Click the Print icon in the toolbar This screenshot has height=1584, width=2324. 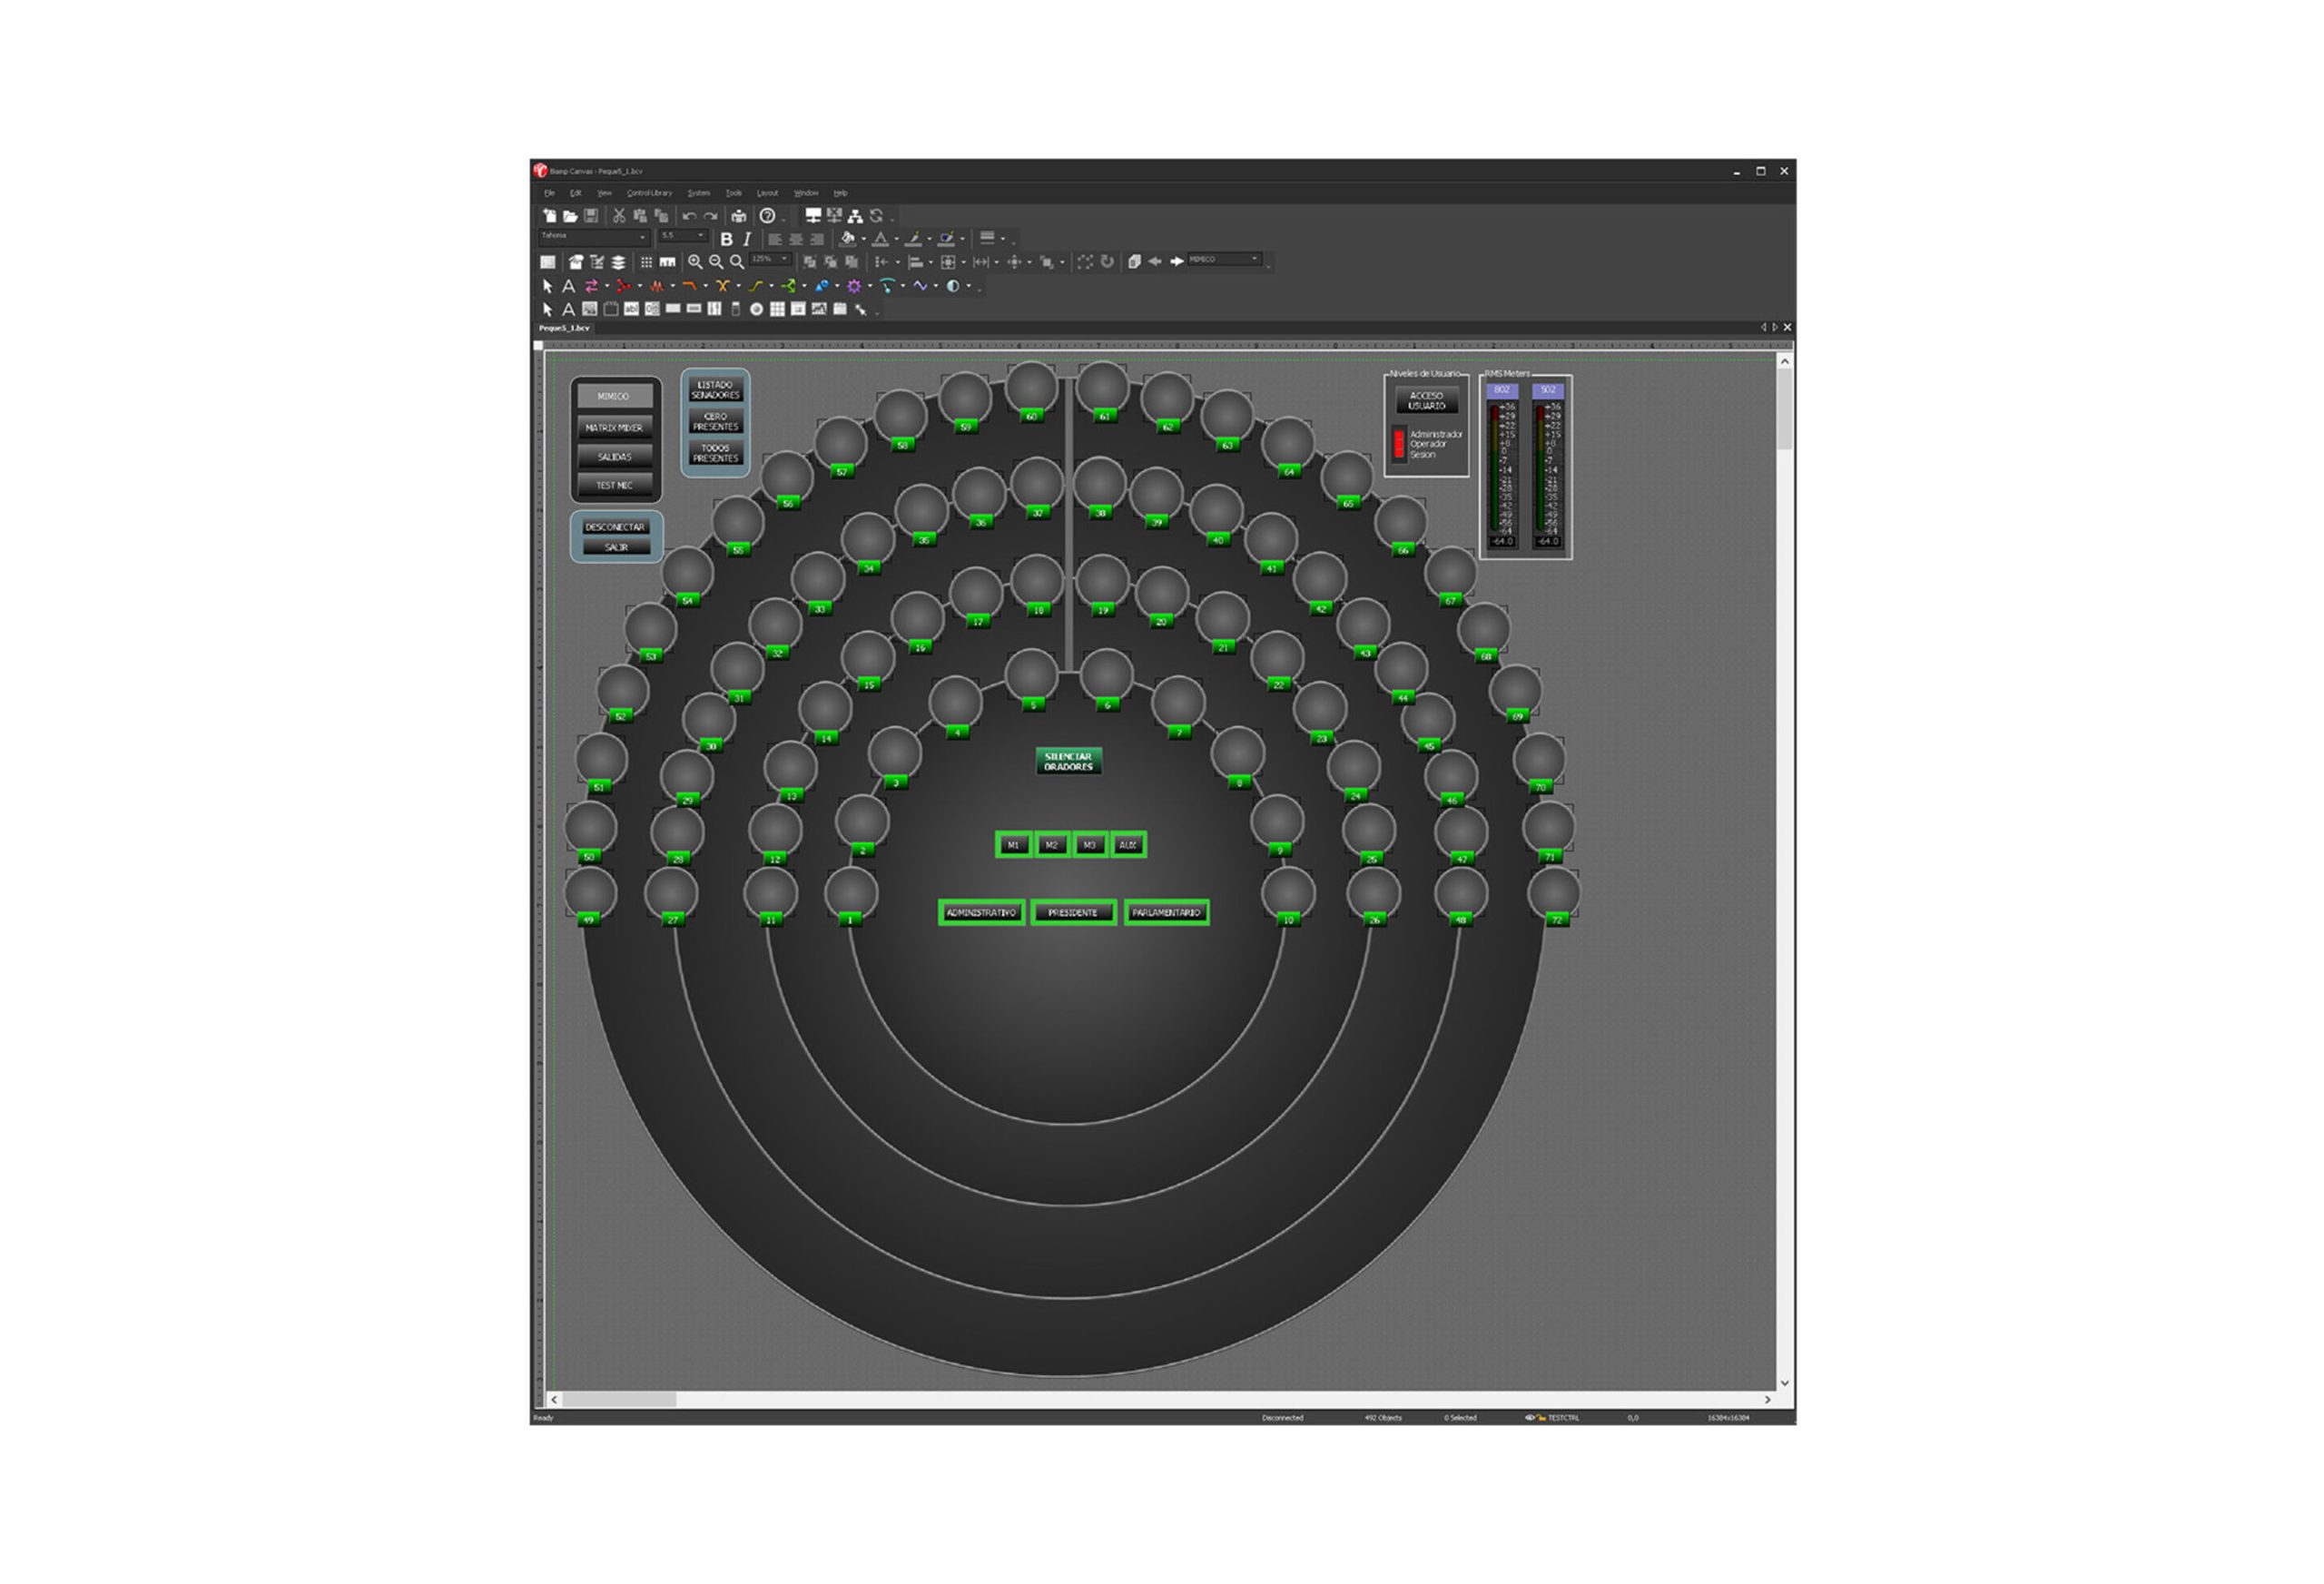738,216
